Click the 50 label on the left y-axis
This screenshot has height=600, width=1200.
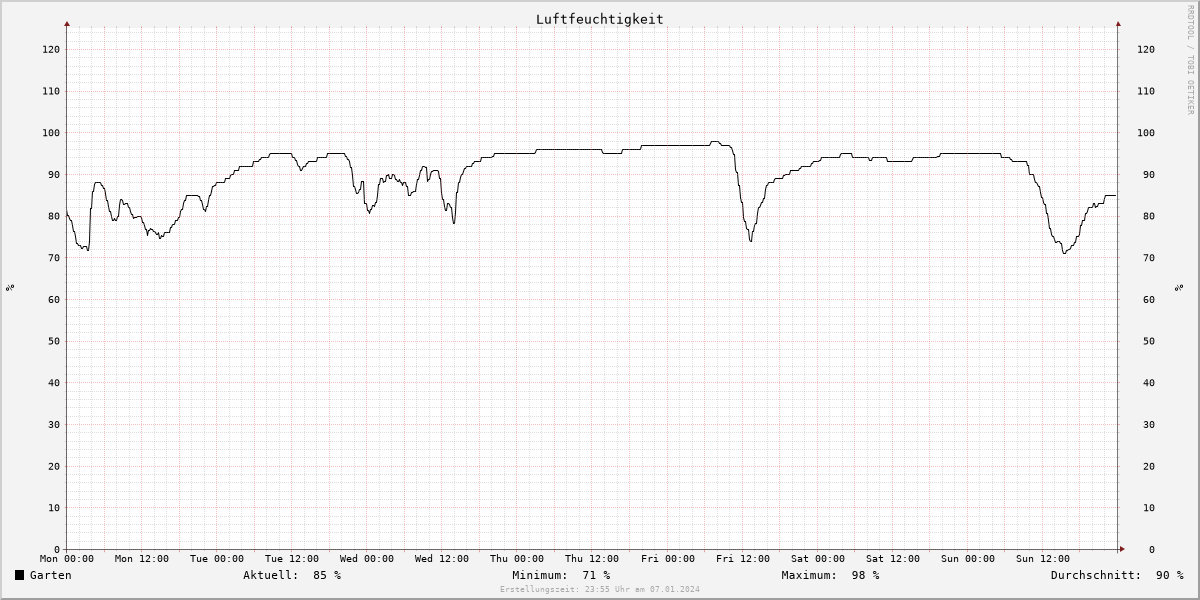(x=54, y=341)
